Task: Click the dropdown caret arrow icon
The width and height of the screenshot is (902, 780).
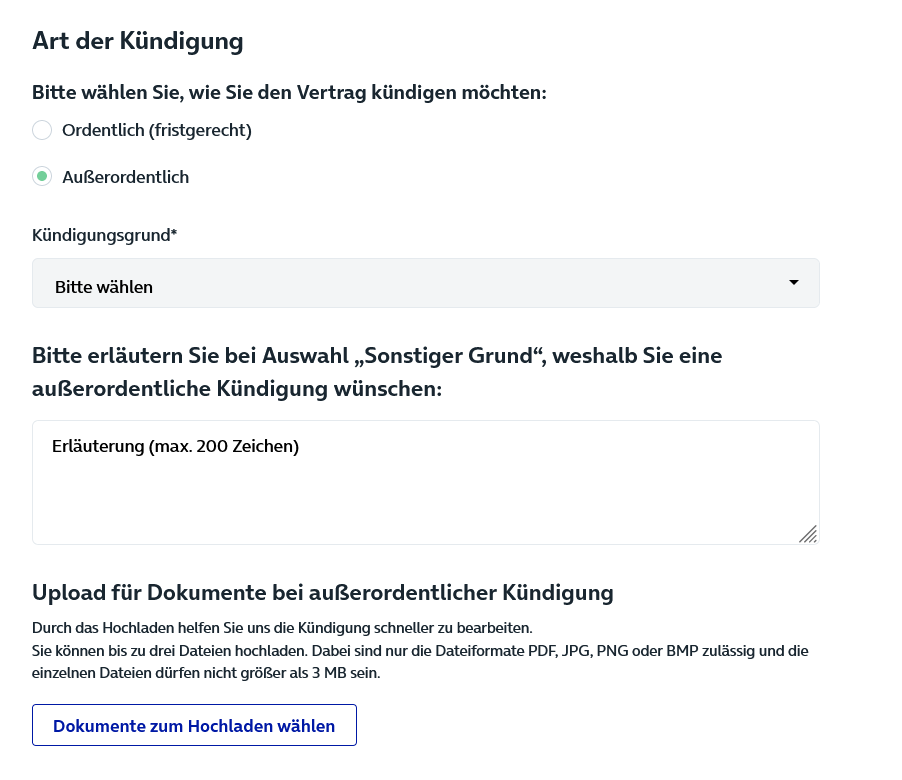Action: tap(794, 282)
